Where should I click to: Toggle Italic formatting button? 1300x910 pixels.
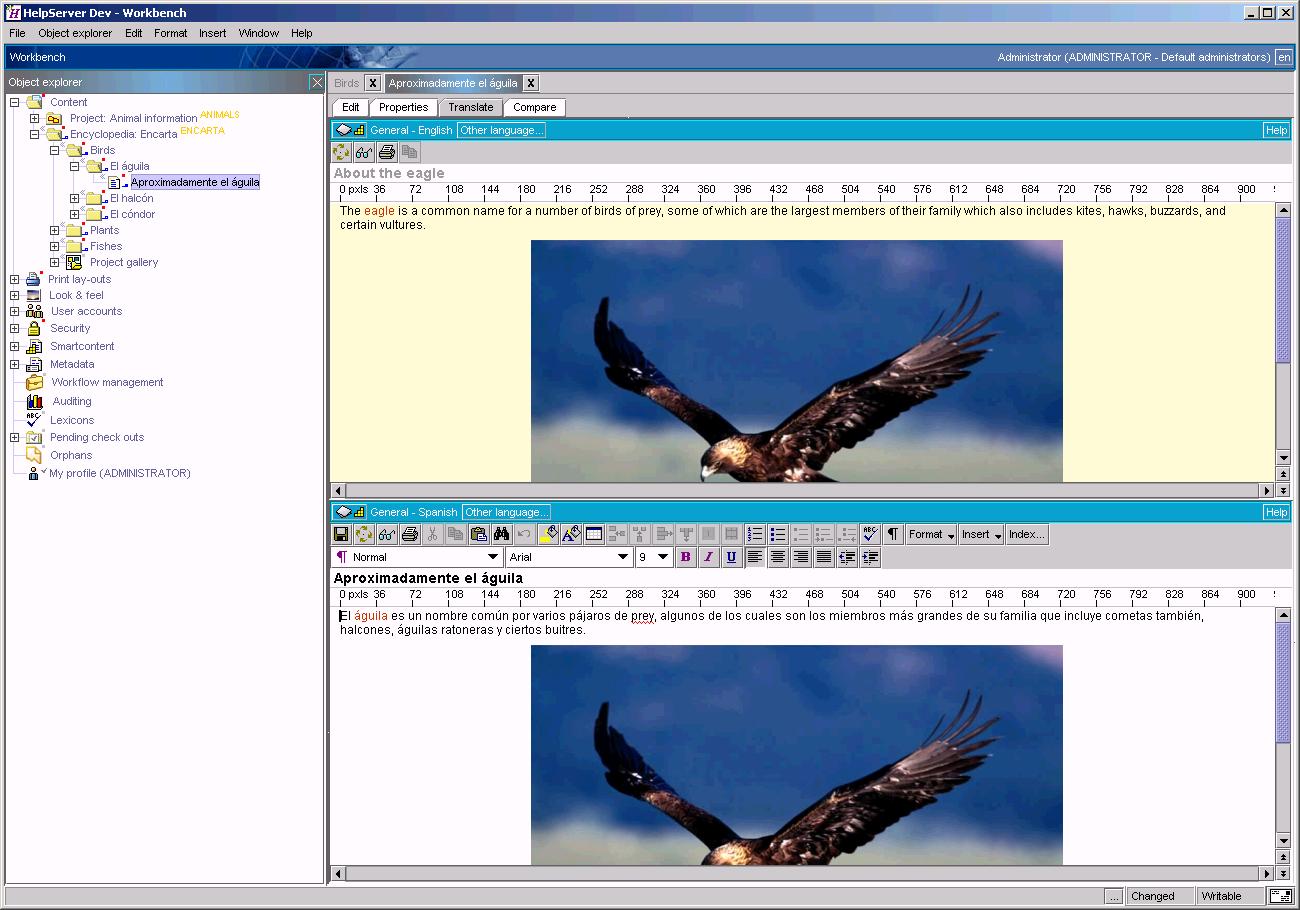[709, 558]
